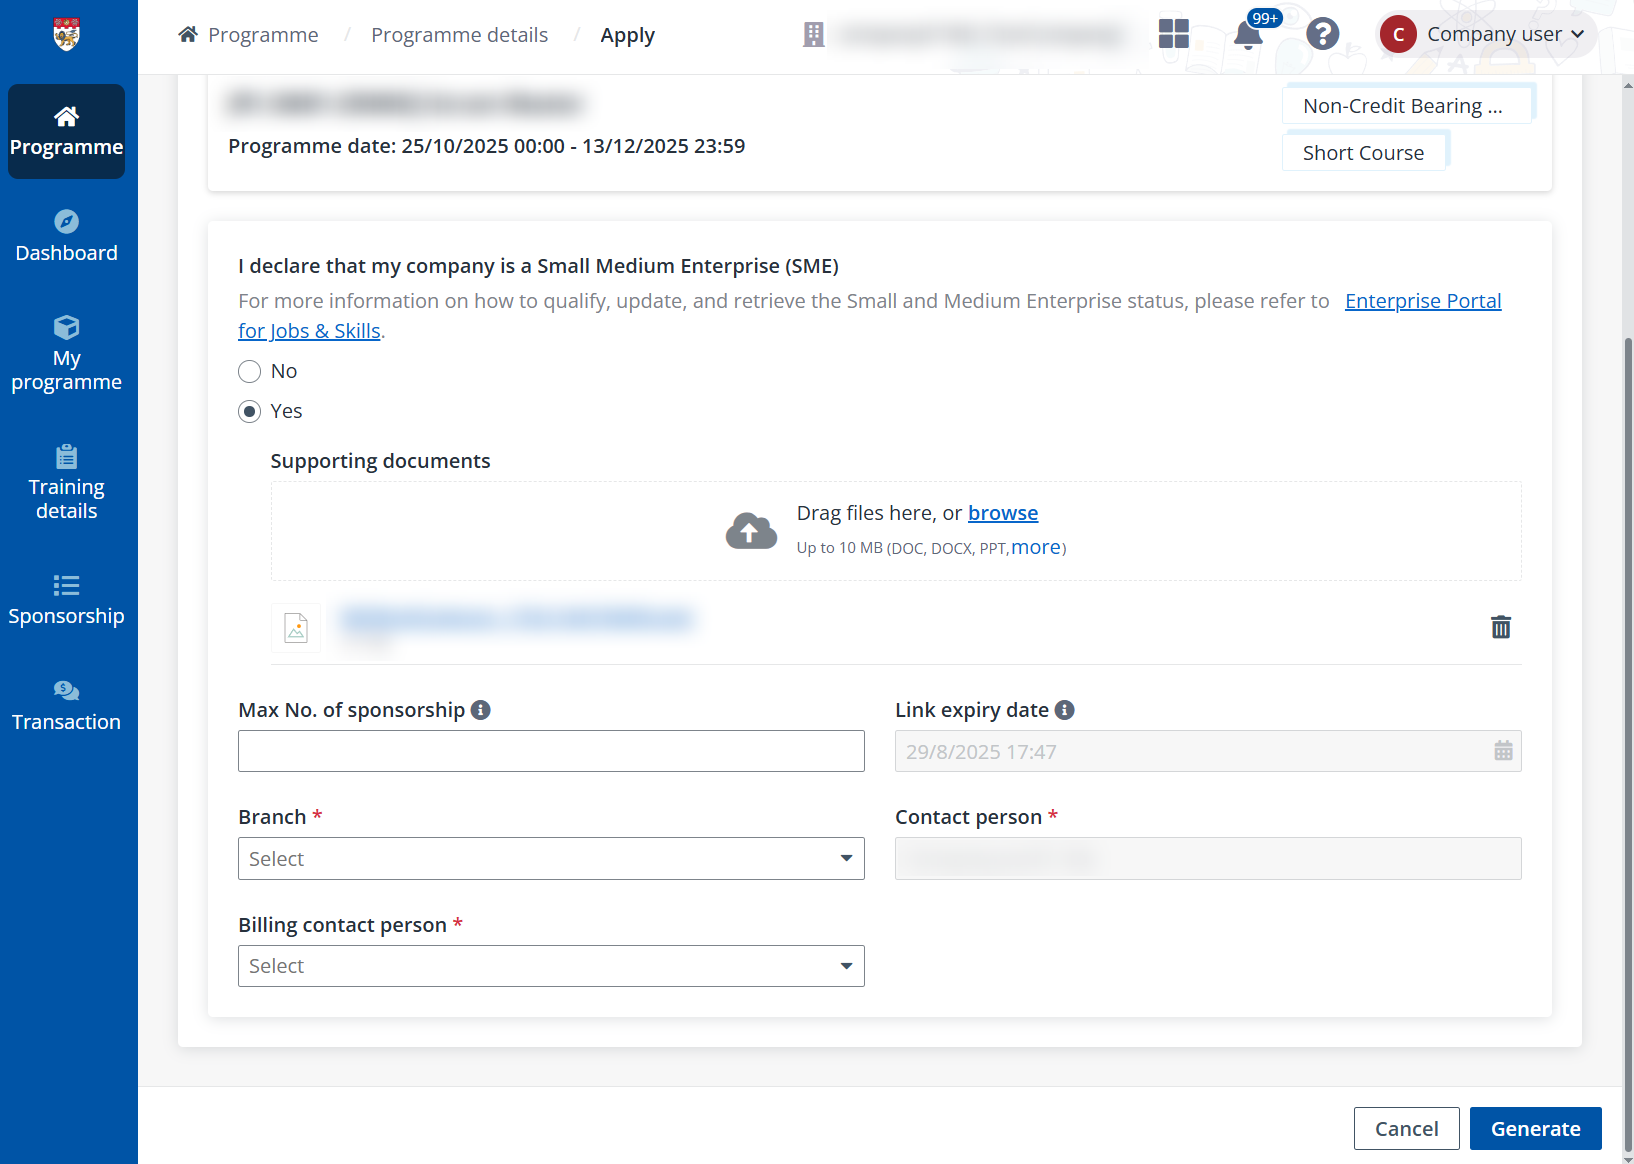The image size is (1634, 1164).
Task: Delete the uploaded supporting document via trash icon
Action: click(x=1501, y=627)
